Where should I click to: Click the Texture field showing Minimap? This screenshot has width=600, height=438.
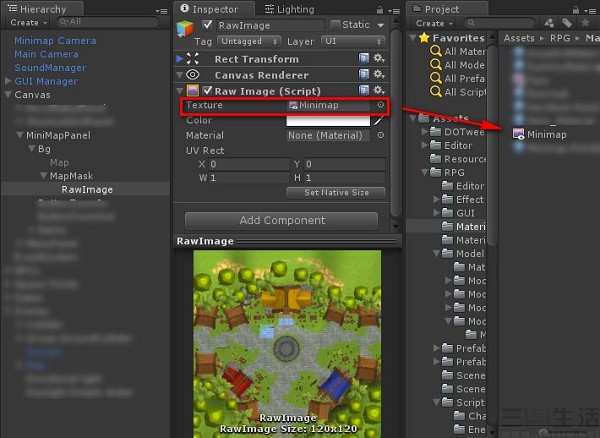pos(328,105)
